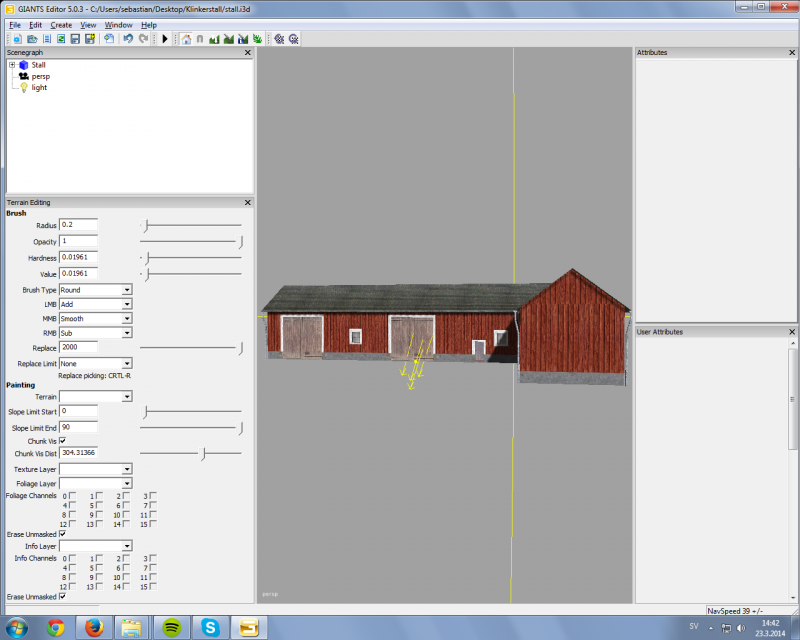The width and height of the screenshot is (800, 640).
Task: Open the Edit menu
Action: tap(35, 25)
